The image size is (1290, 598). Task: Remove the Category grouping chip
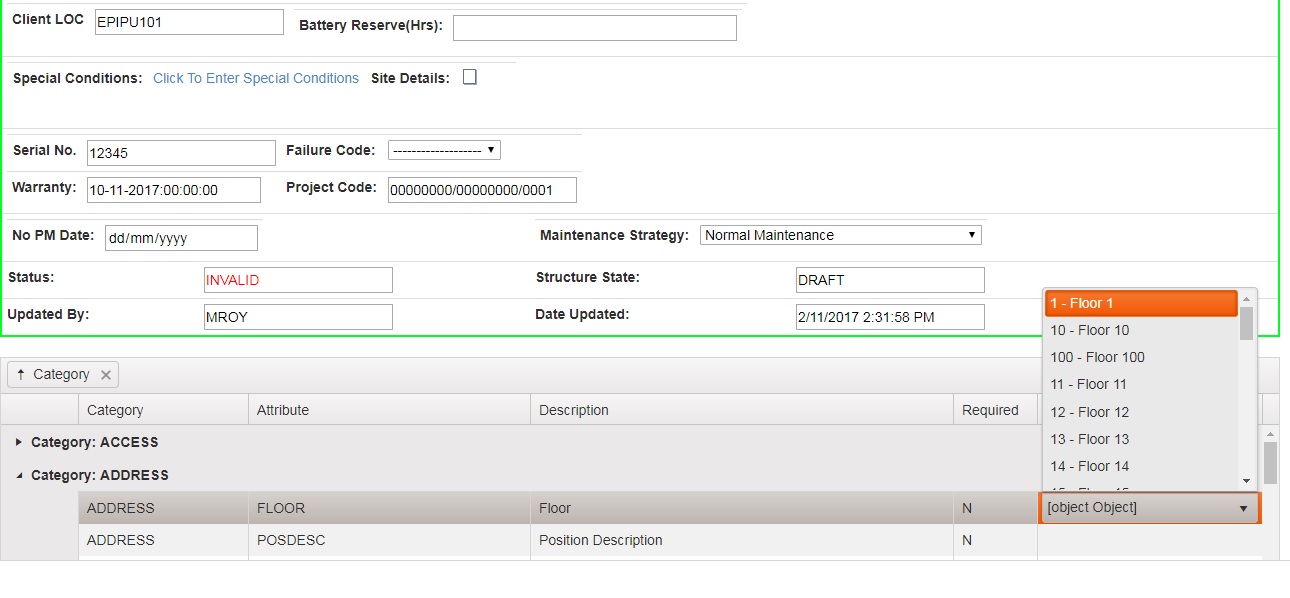(x=106, y=375)
